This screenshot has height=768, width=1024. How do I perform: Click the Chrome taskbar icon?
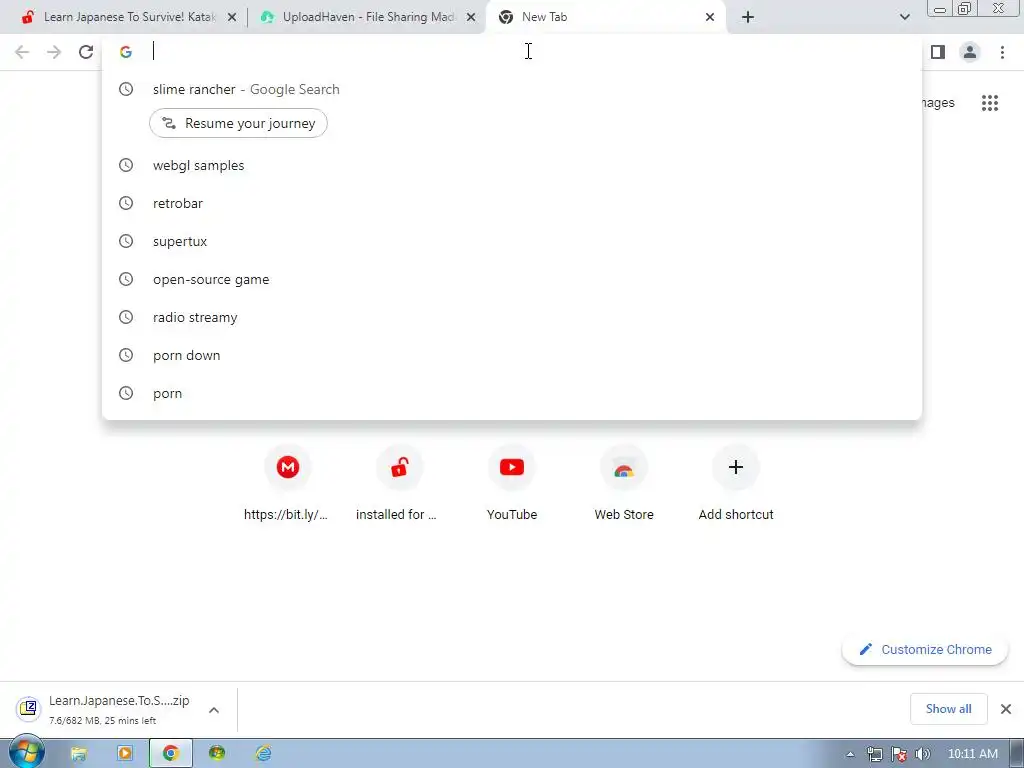[171, 754]
